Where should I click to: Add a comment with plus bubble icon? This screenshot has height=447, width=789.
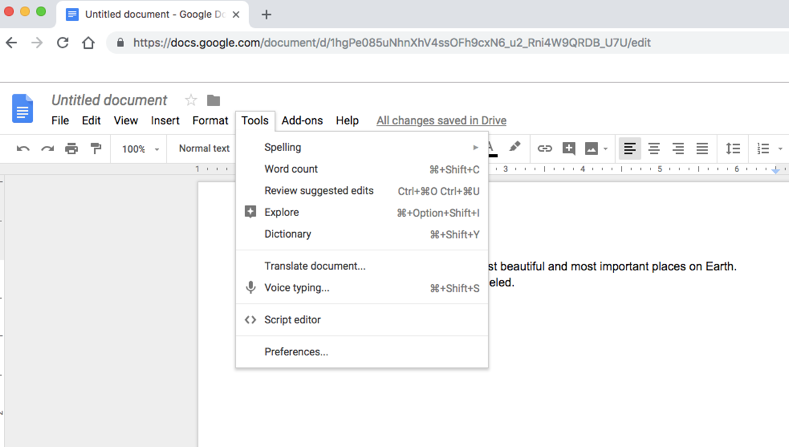click(569, 148)
